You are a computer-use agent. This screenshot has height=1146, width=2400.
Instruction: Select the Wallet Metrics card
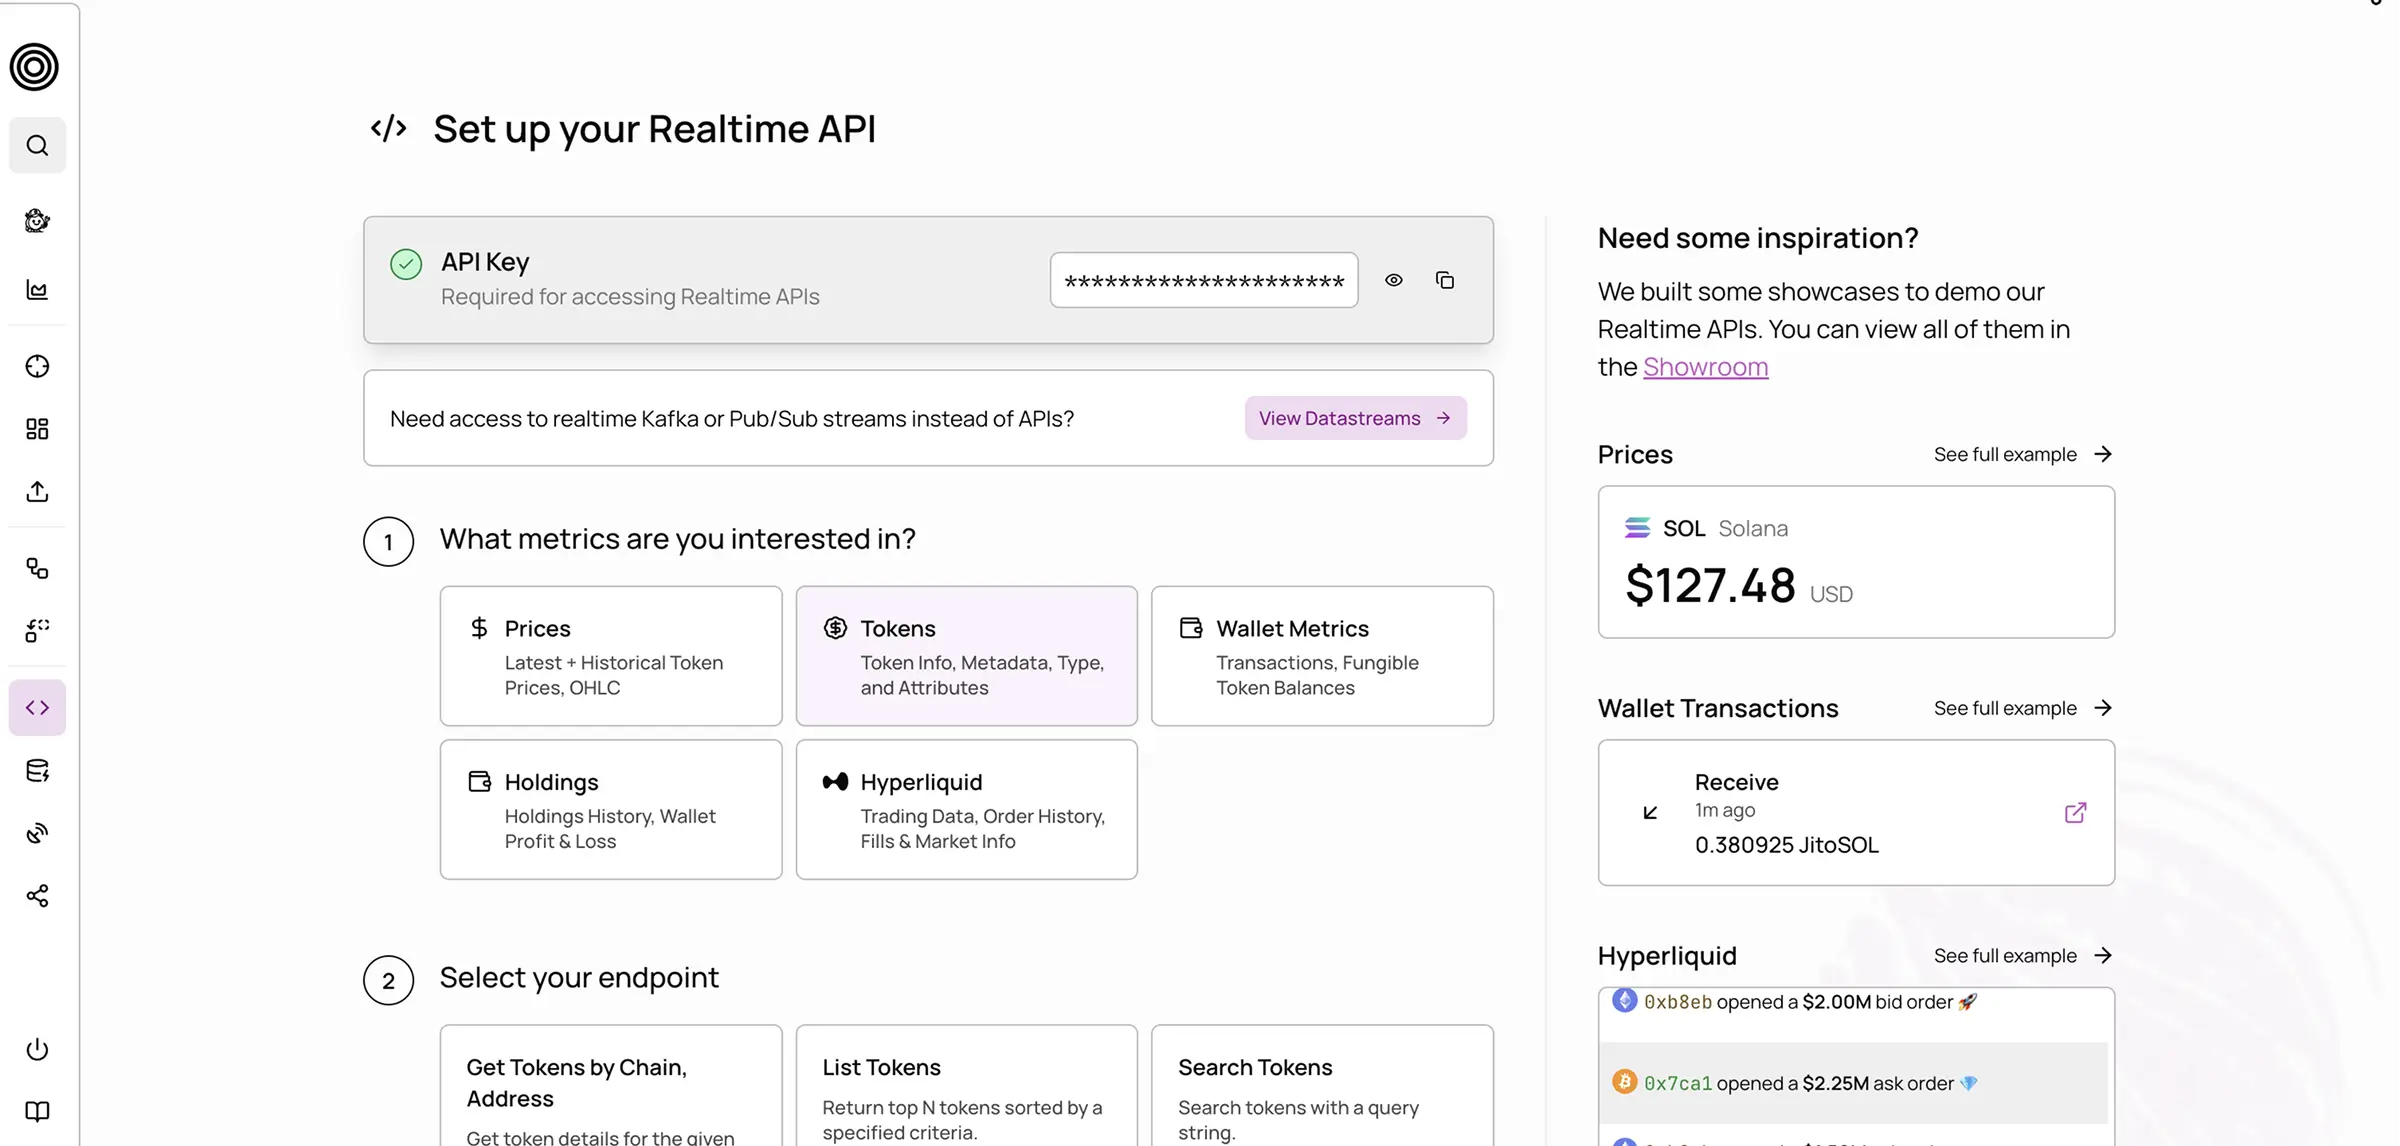pyautogui.click(x=1322, y=656)
